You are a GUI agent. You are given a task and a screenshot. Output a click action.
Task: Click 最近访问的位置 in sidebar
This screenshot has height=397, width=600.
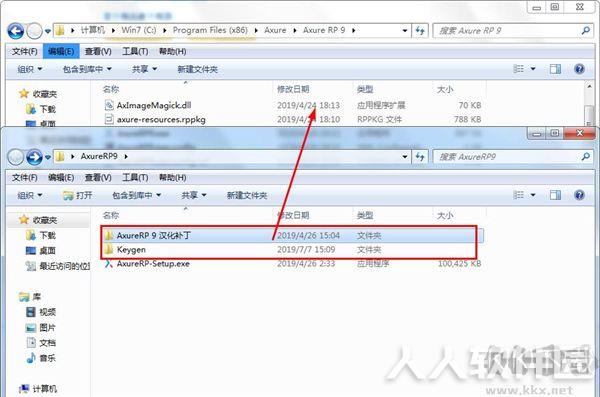click(57, 266)
